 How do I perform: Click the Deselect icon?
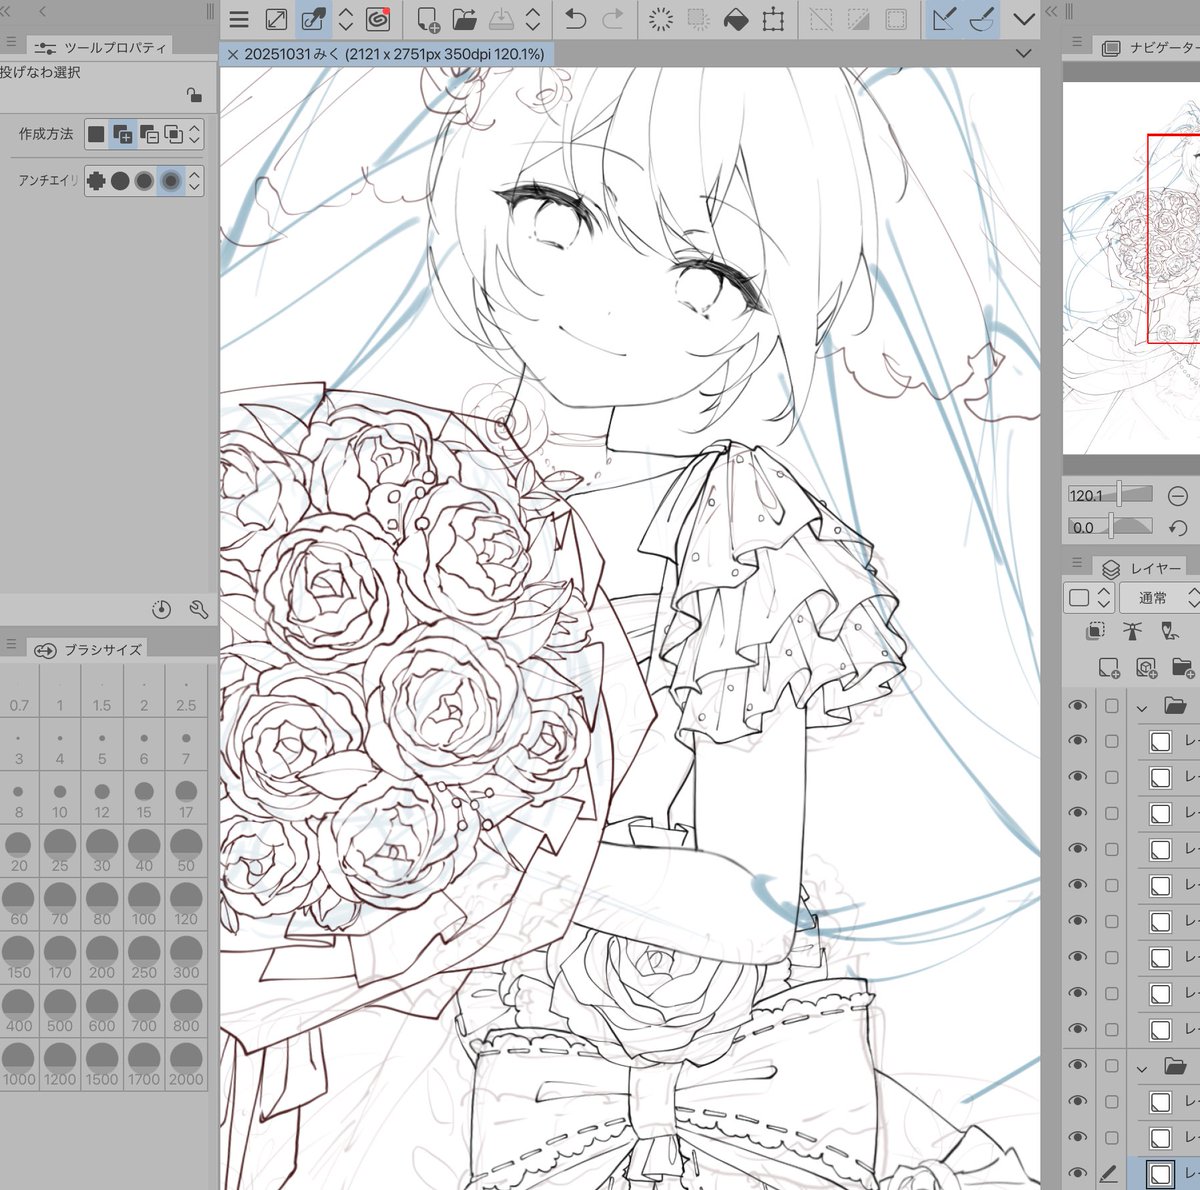821,19
